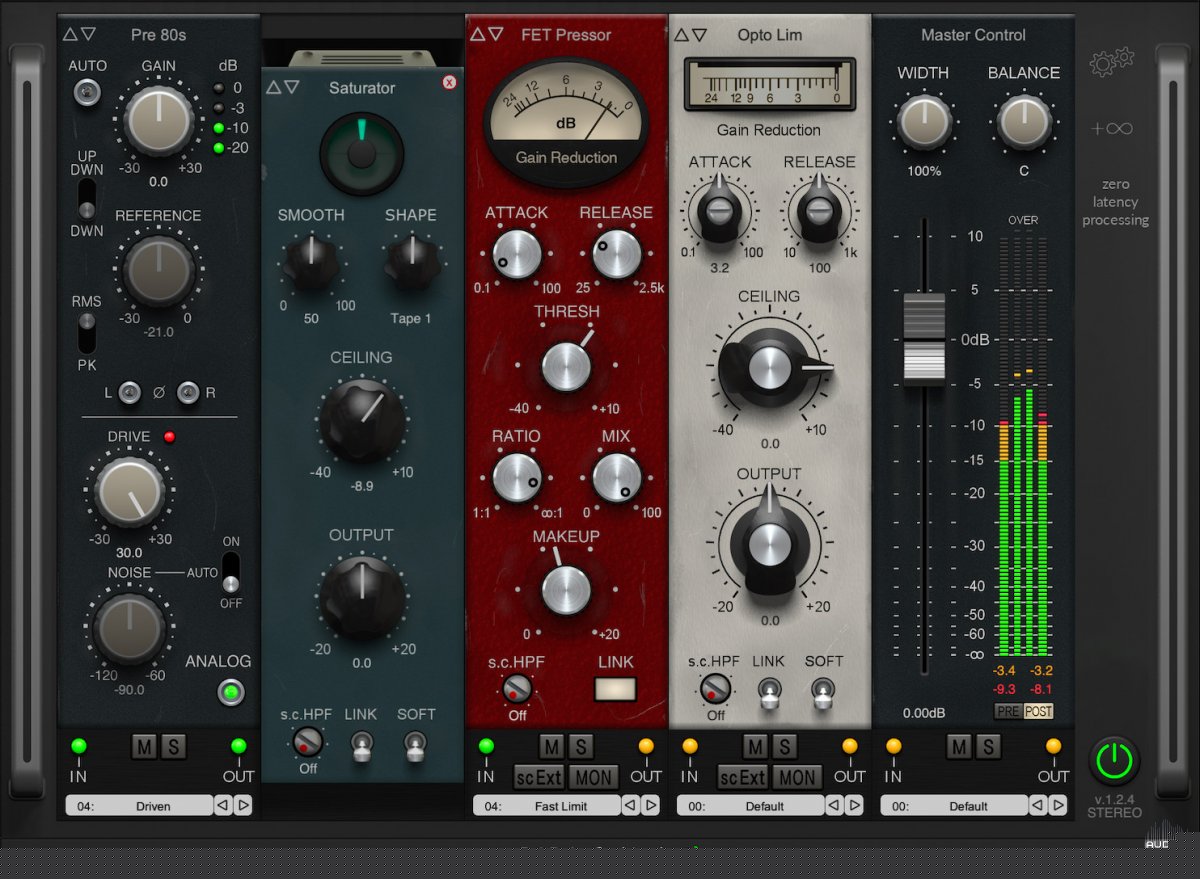Screen dimensions: 1200x879
Task: Solo the Pre 80s module (S)
Action: (x=173, y=746)
